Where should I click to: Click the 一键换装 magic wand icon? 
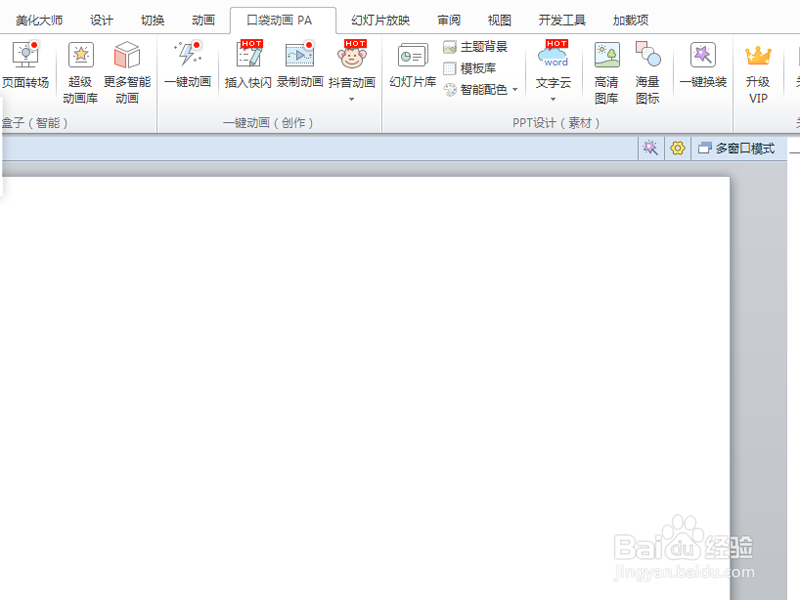[x=703, y=55]
